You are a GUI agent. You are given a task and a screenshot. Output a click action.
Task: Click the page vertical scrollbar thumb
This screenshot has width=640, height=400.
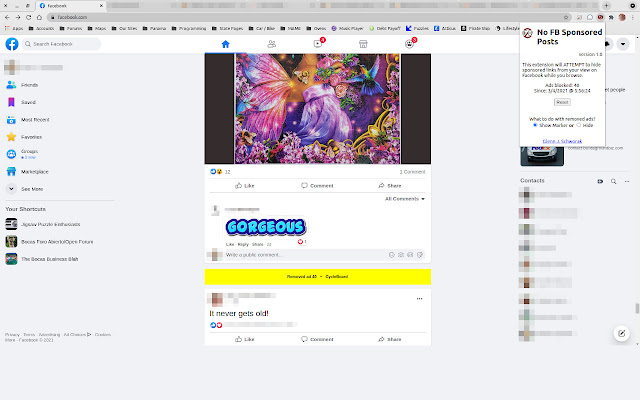click(x=637, y=308)
